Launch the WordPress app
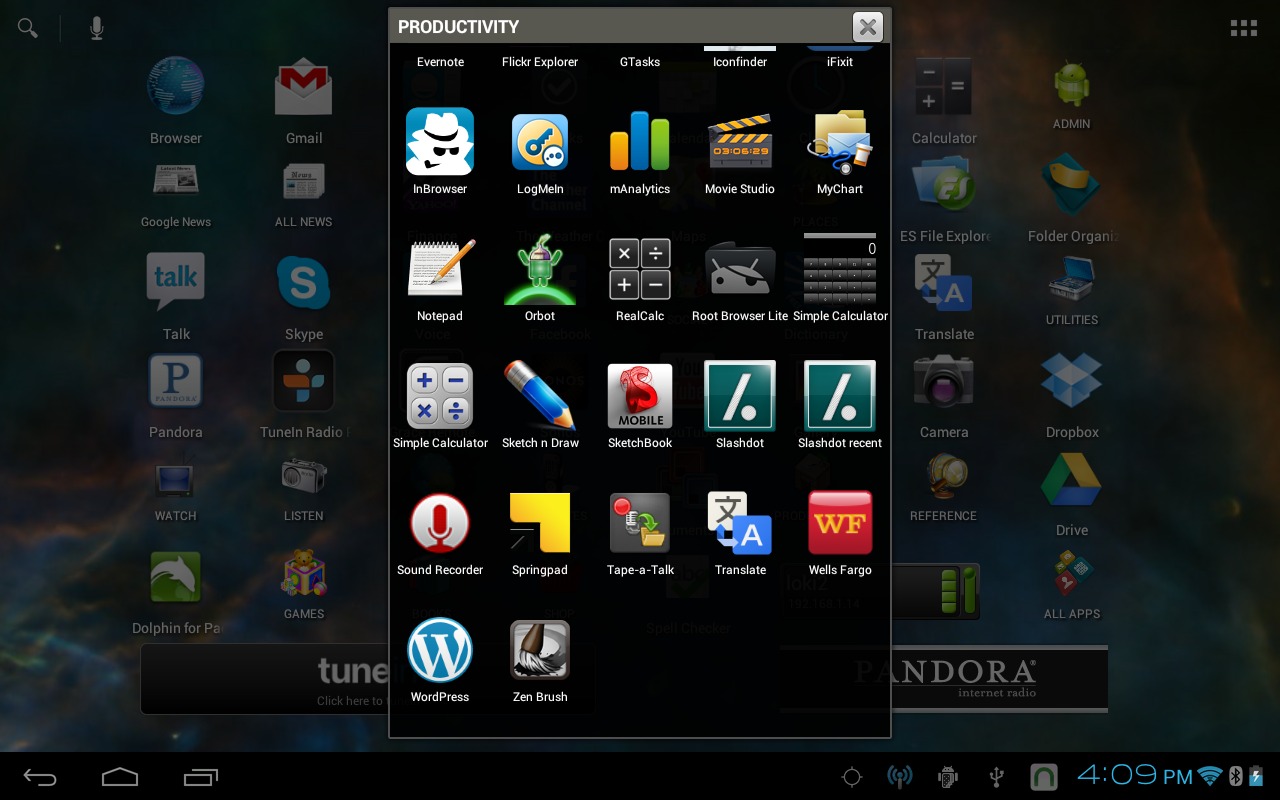Image resolution: width=1280 pixels, height=800 pixels. pyautogui.click(x=440, y=659)
